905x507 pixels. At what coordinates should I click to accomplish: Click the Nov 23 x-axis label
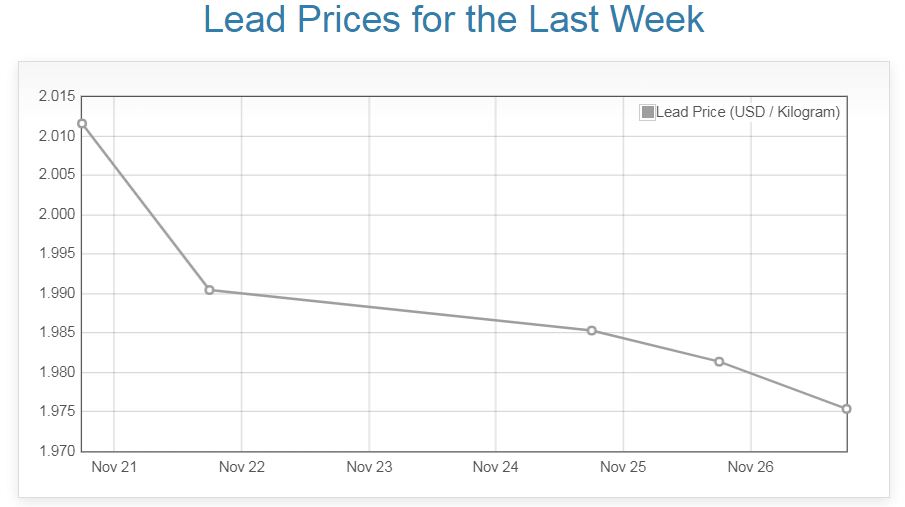coord(369,467)
